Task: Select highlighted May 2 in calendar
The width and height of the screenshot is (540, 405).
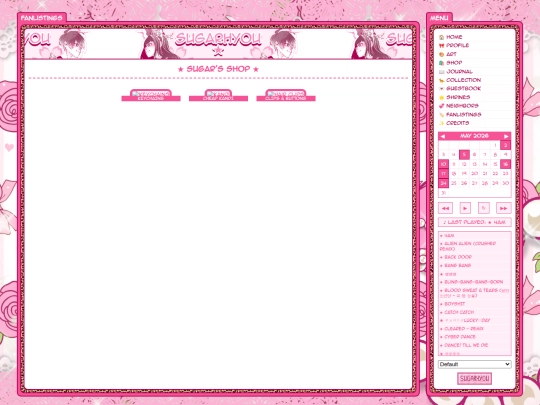Action: pyautogui.click(x=505, y=145)
